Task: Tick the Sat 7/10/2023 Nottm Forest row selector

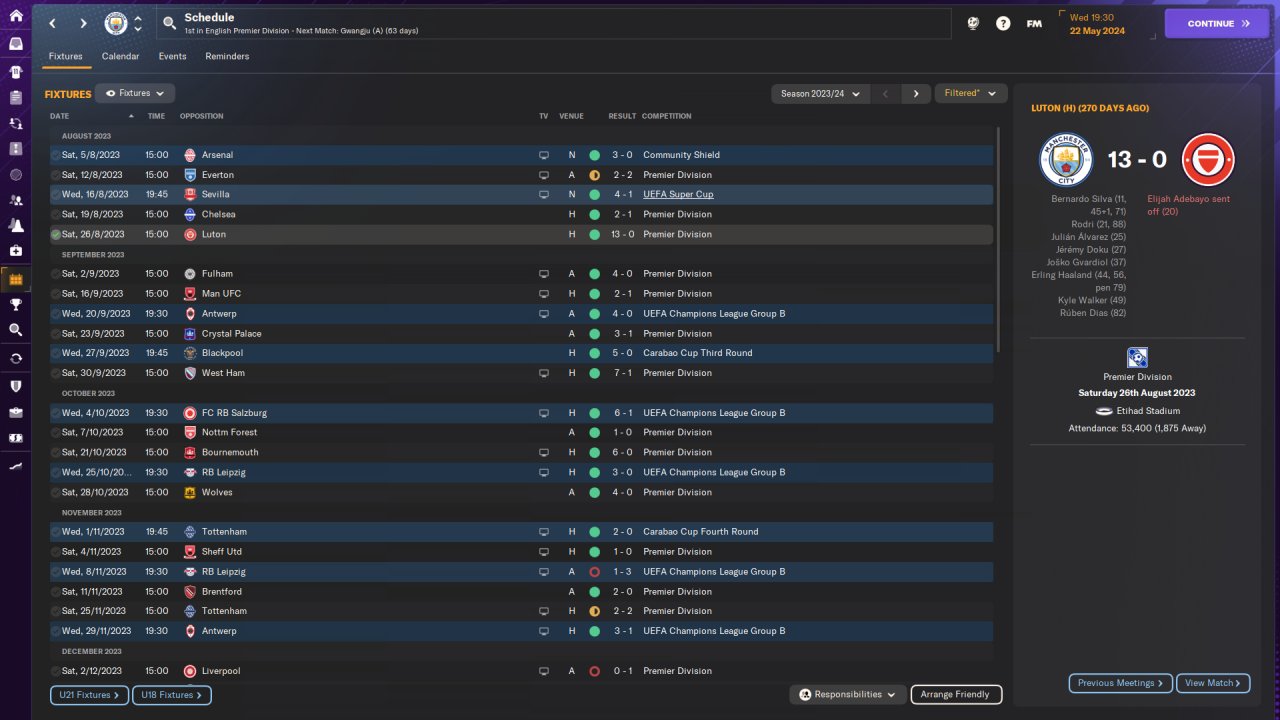Action: pyautogui.click(x=56, y=432)
